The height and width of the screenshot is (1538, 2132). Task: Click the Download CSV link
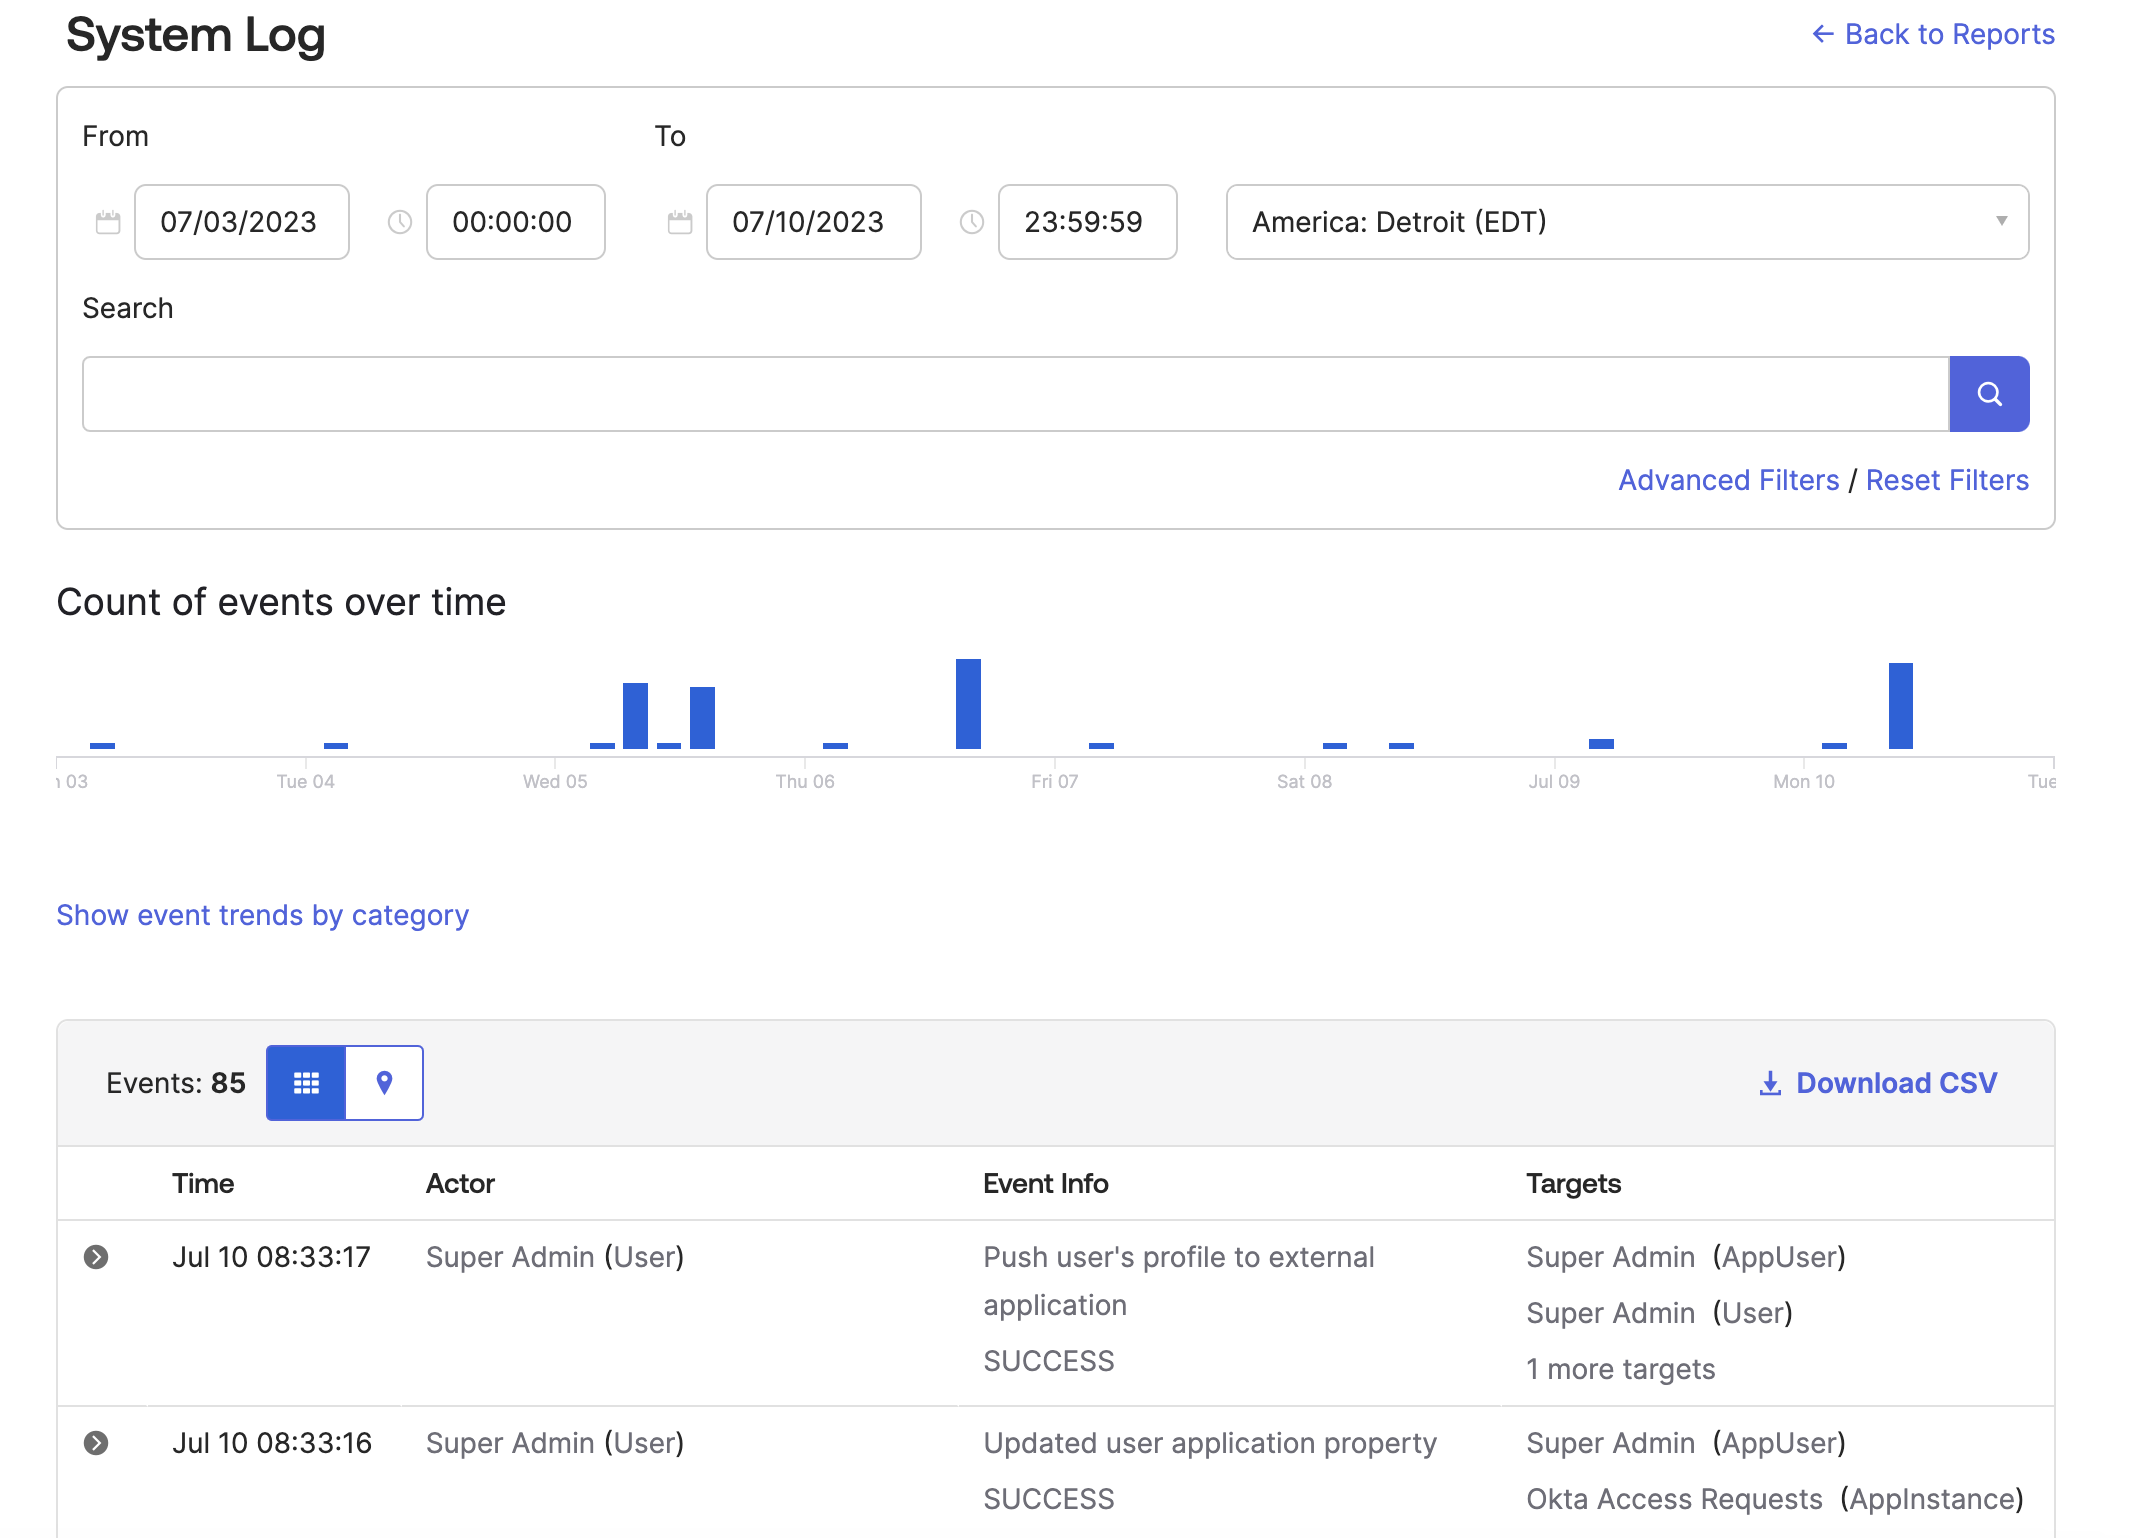click(x=1896, y=1082)
